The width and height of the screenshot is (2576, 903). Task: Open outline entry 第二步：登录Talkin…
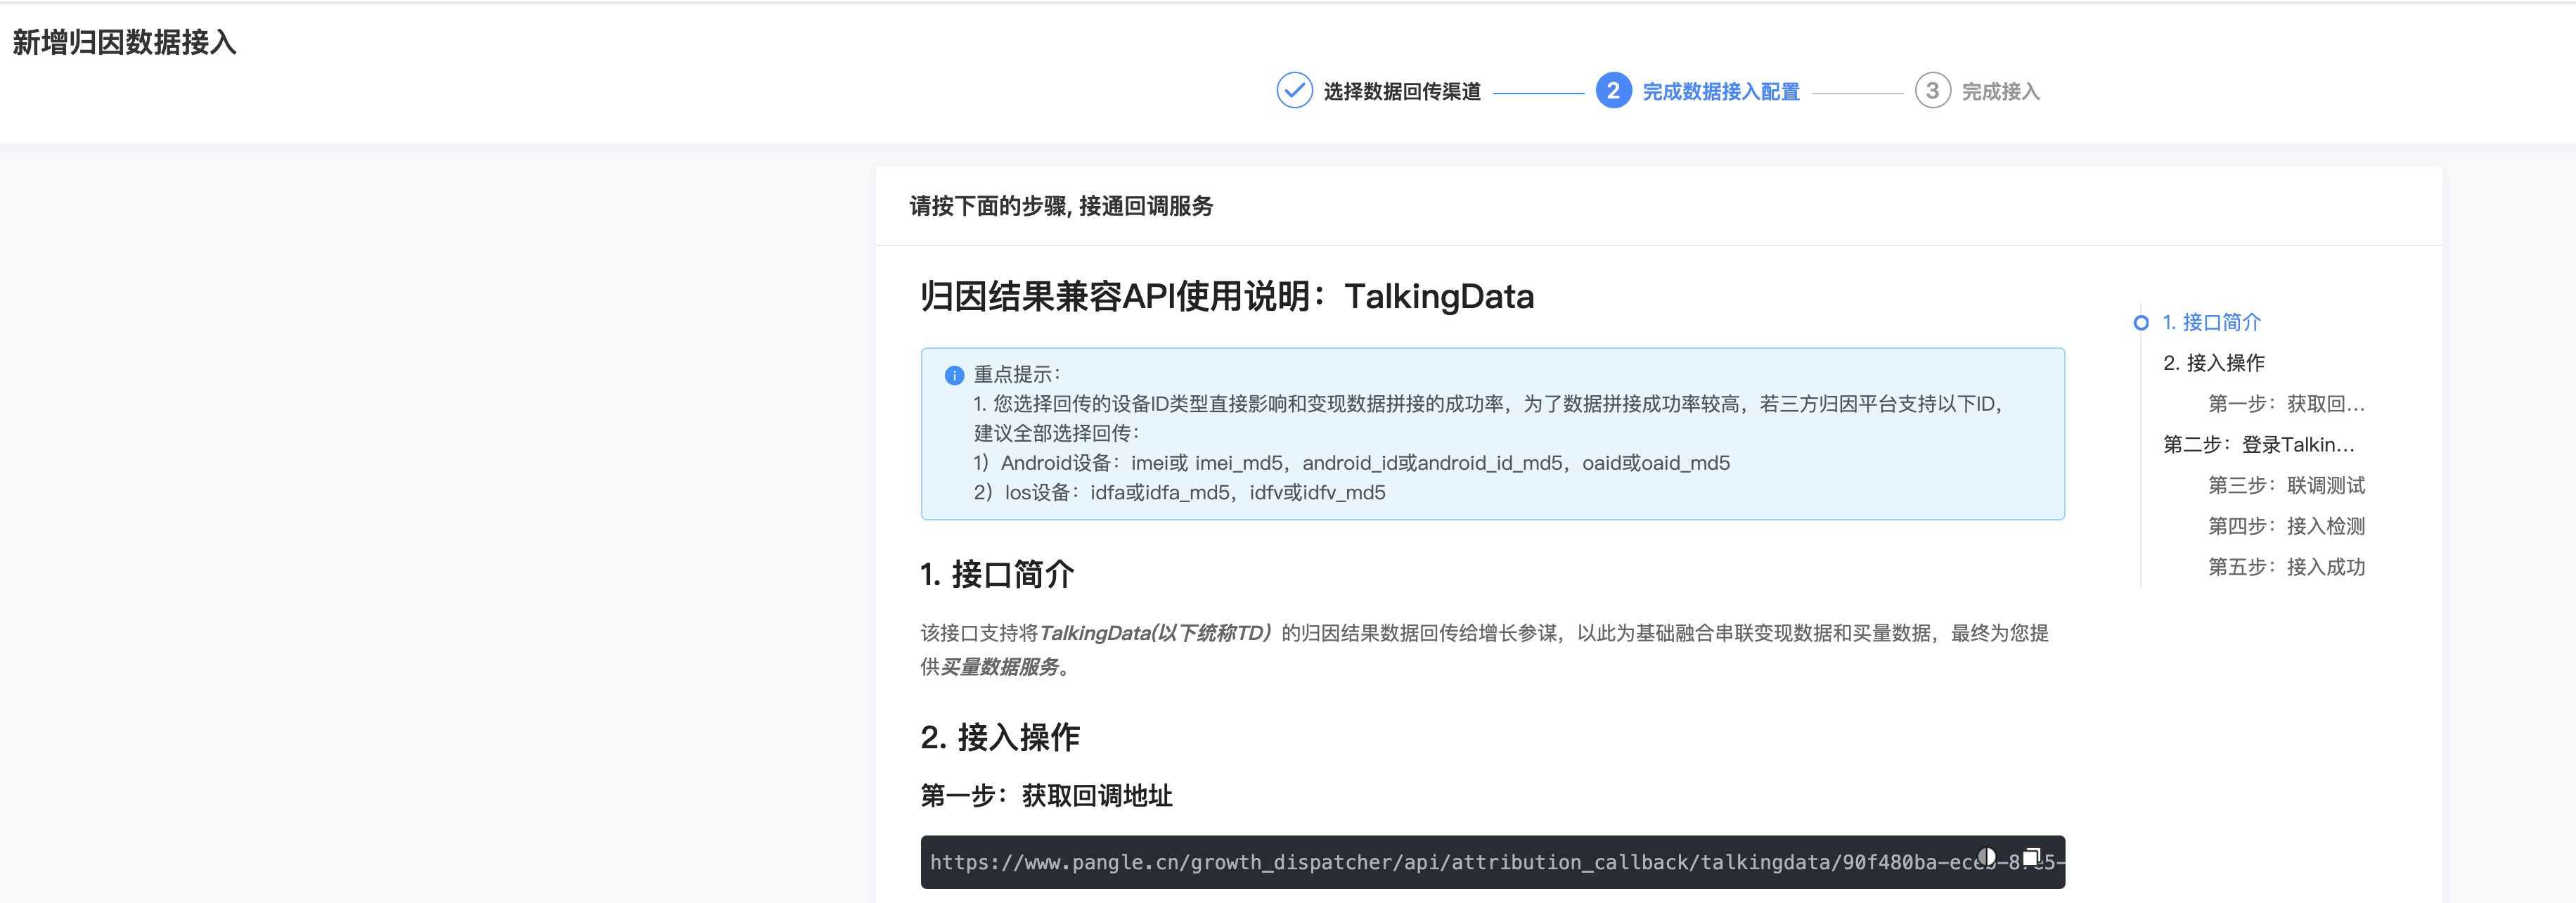pyautogui.click(x=2259, y=445)
